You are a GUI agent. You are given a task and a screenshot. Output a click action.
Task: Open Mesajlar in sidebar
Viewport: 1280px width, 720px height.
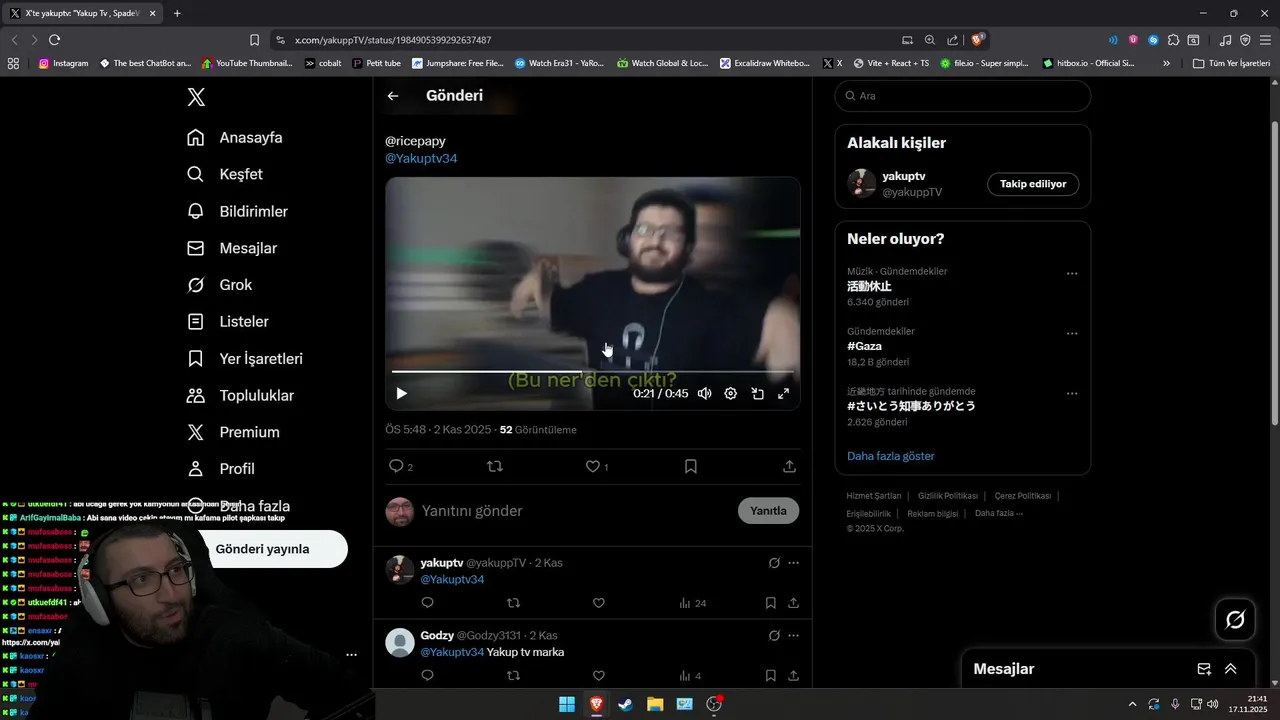[232, 248]
